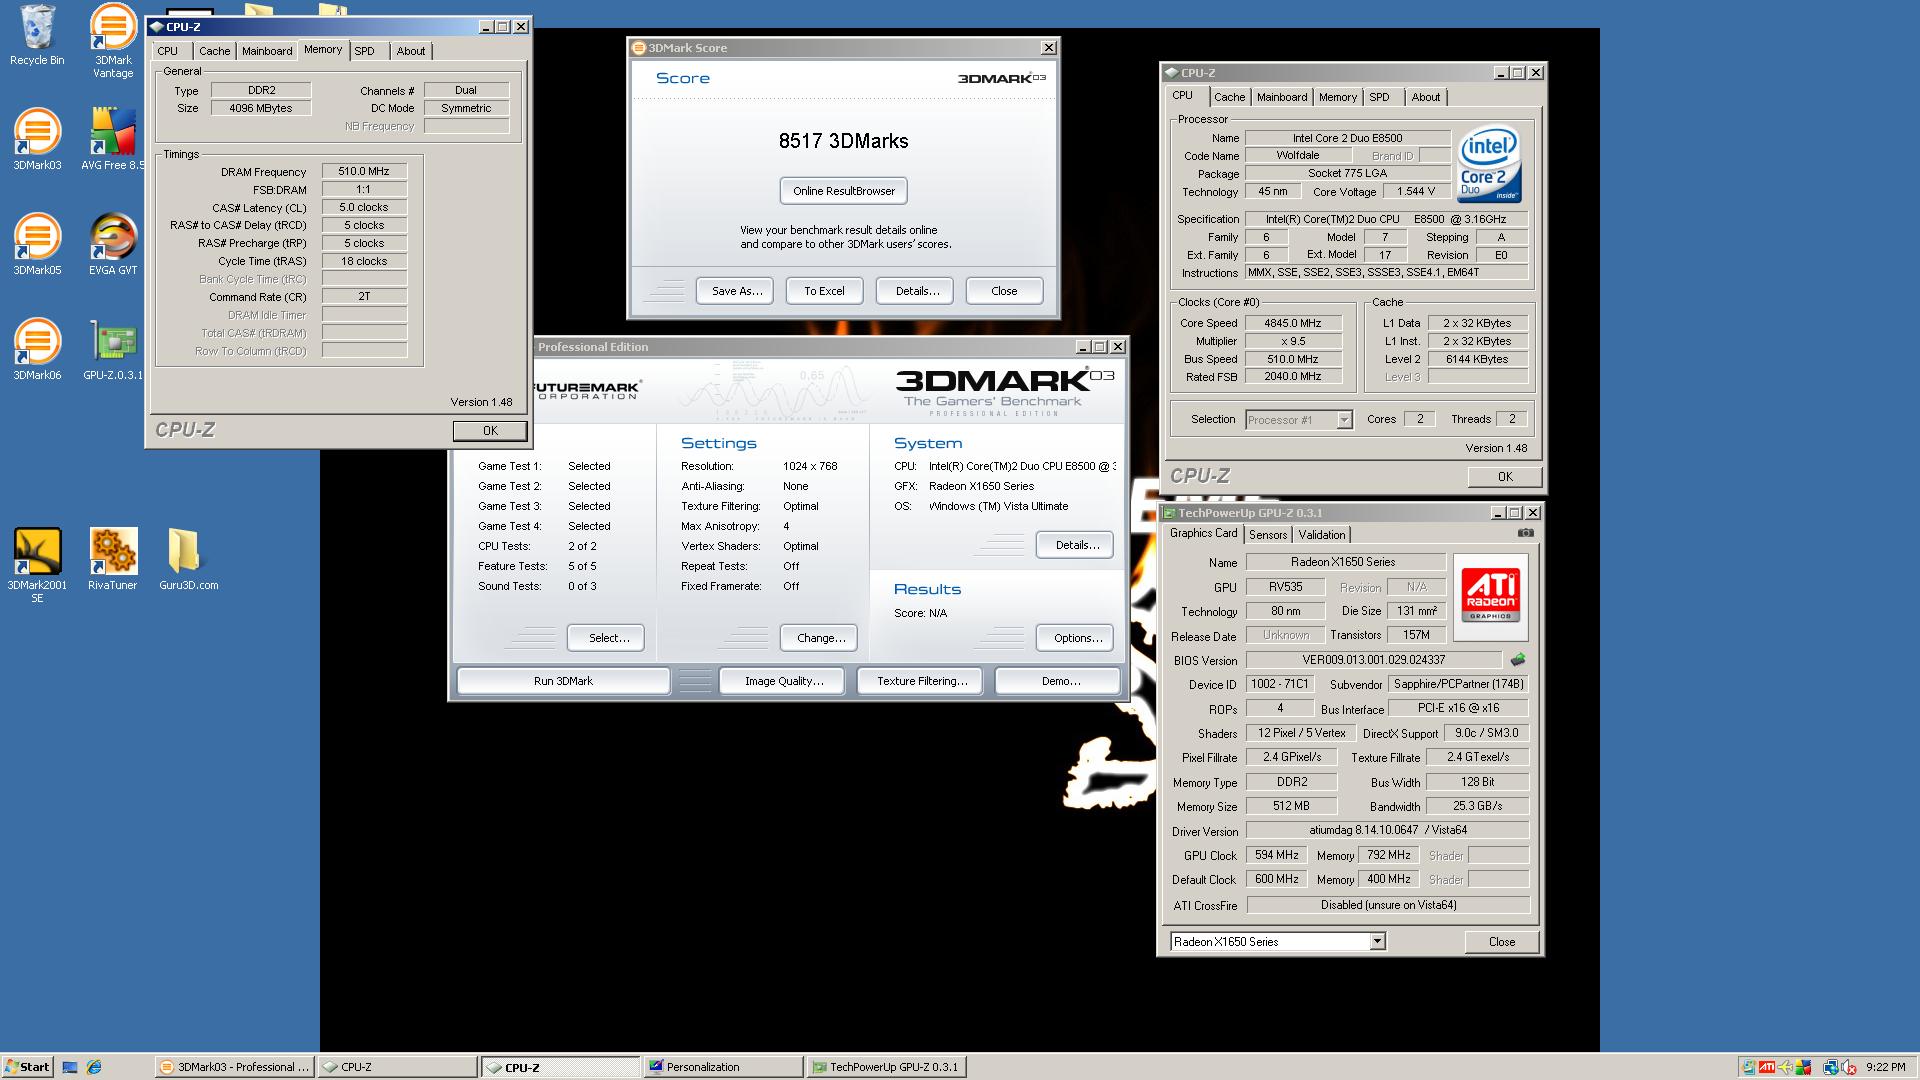The image size is (1920, 1080).
Task: Click the ATI Radeon logo in GPU-Z
Action: (1490, 596)
